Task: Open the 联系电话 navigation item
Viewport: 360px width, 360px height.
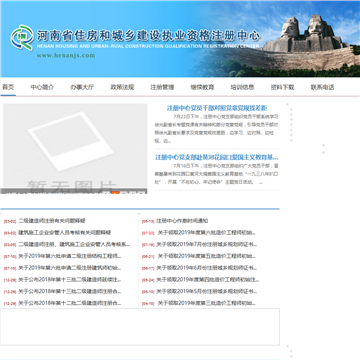Action: point(322,87)
